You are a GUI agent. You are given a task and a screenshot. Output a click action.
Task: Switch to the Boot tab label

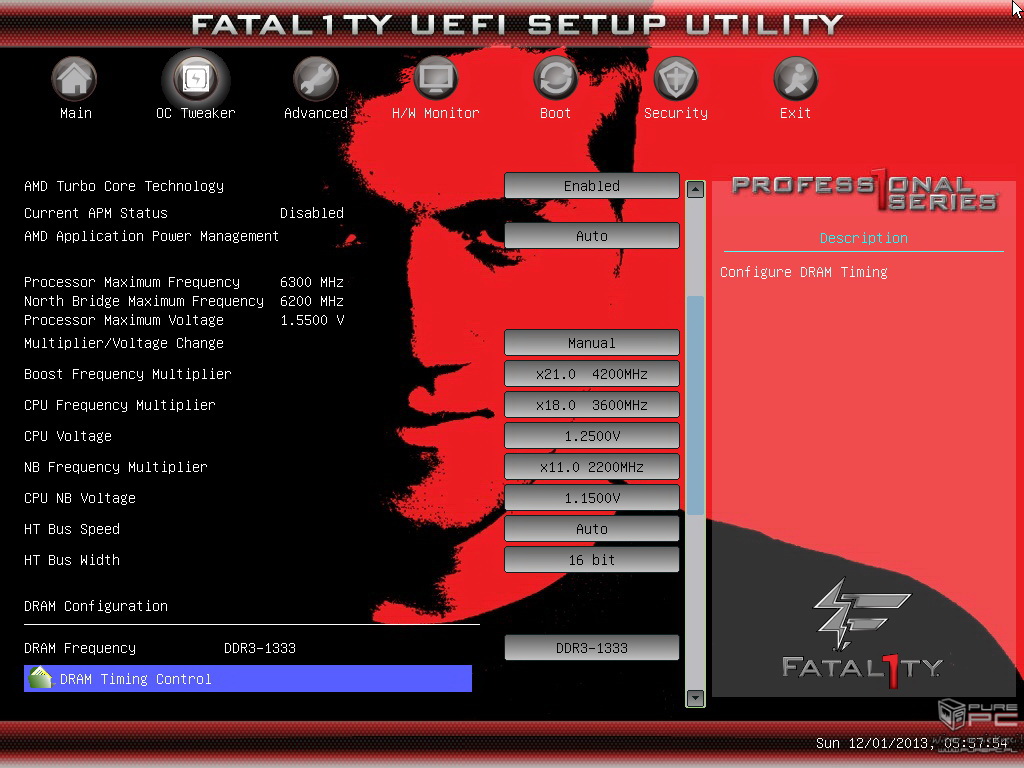(x=556, y=113)
